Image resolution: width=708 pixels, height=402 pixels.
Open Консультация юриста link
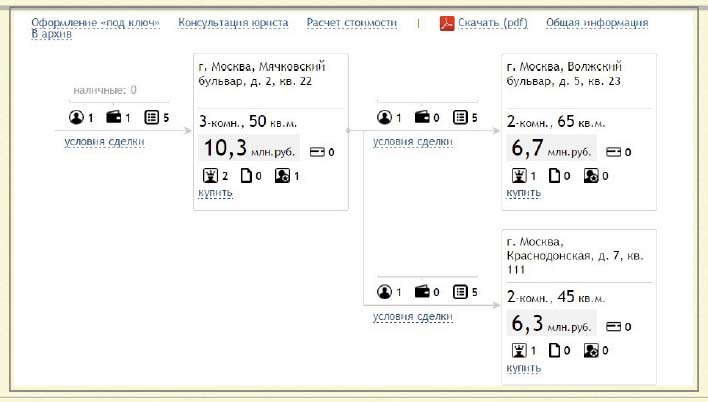pyautogui.click(x=233, y=23)
